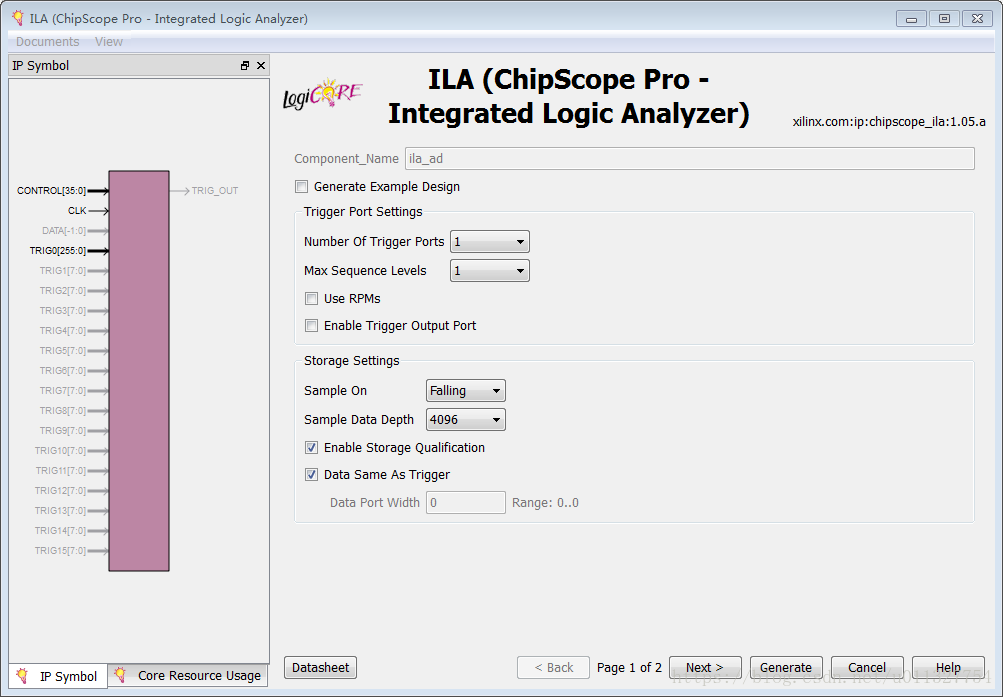The image size is (1003, 697).
Task: Uncheck Enable Storage Qualification
Action: [x=312, y=448]
